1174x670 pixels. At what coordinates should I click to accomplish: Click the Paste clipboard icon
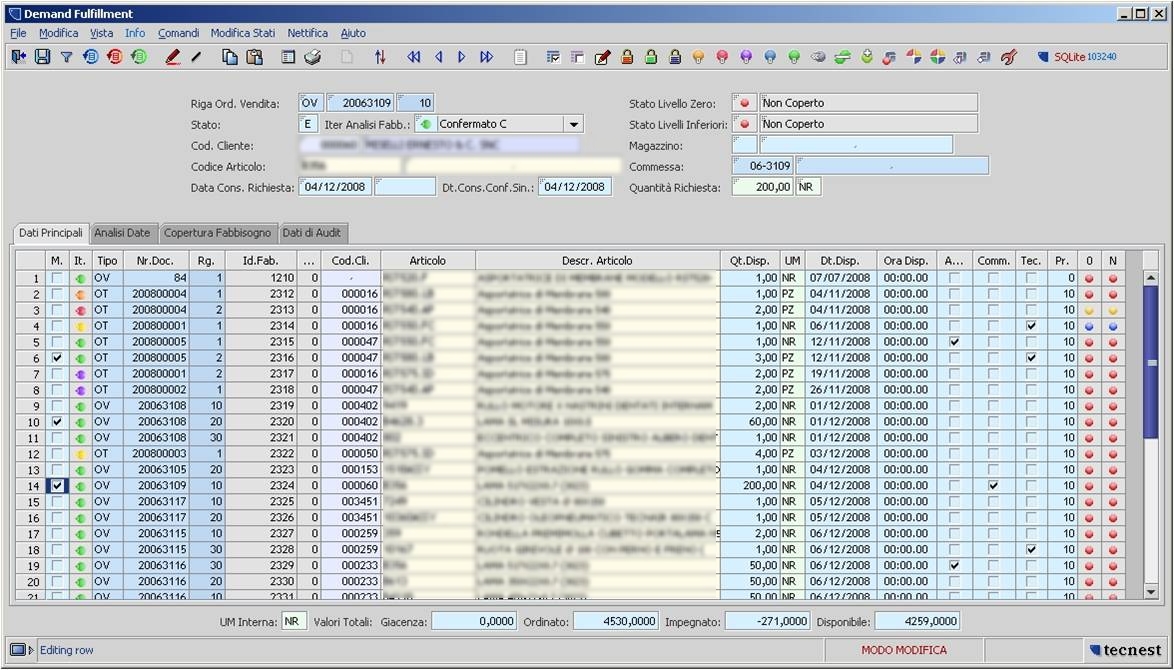[x=255, y=57]
